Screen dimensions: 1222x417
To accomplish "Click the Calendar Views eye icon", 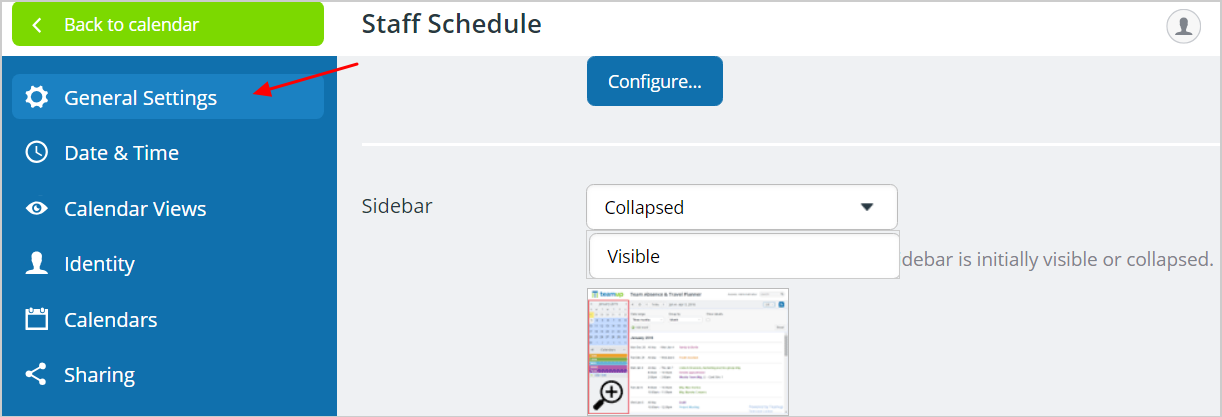I will tap(37, 209).
